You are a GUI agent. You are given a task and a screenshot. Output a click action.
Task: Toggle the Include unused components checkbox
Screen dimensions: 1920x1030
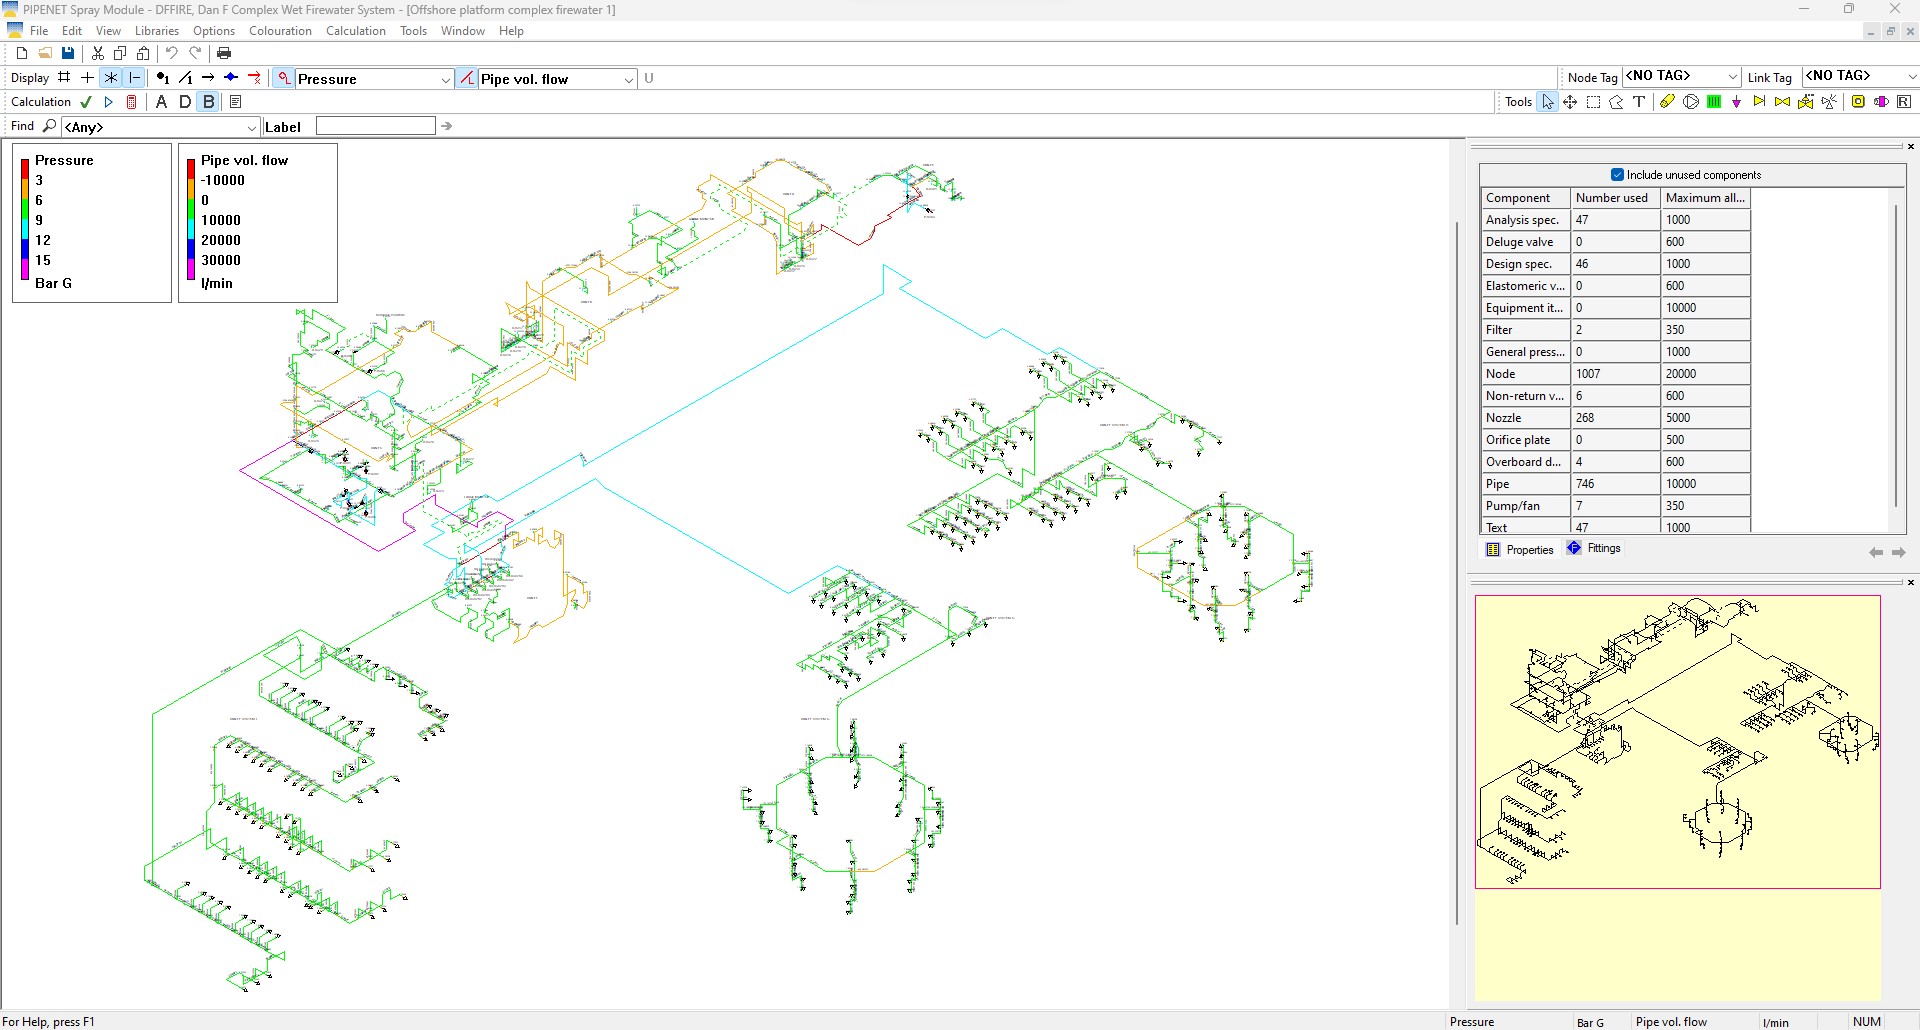(x=1617, y=175)
